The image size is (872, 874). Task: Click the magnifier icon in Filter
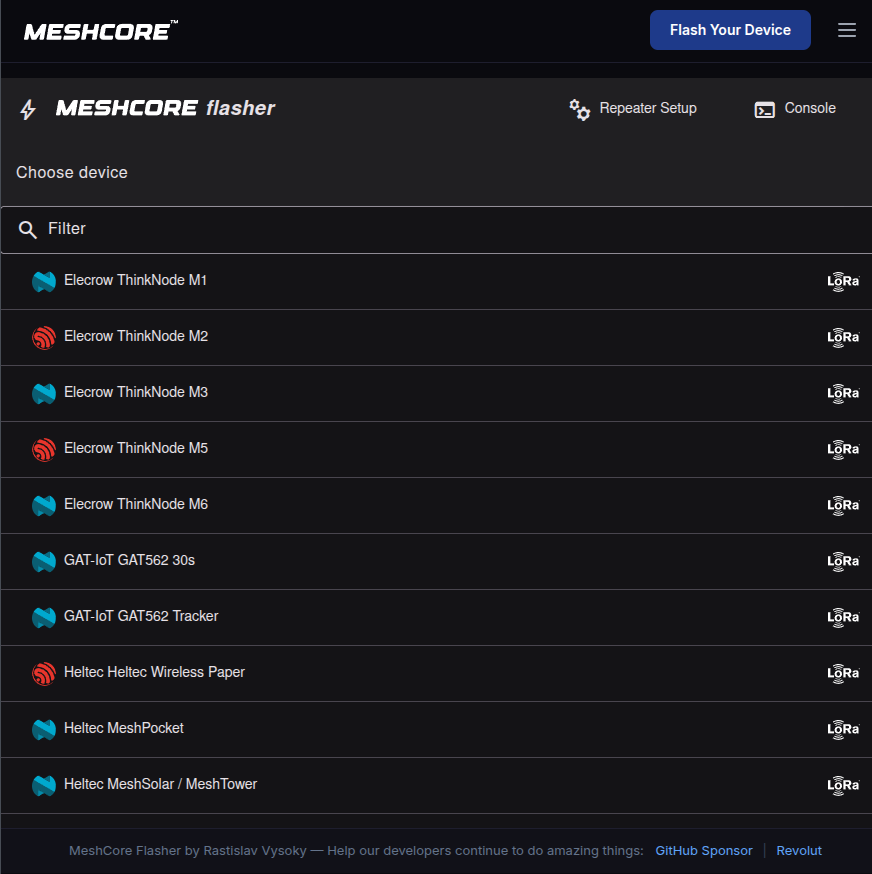click(x=28, y=230)
